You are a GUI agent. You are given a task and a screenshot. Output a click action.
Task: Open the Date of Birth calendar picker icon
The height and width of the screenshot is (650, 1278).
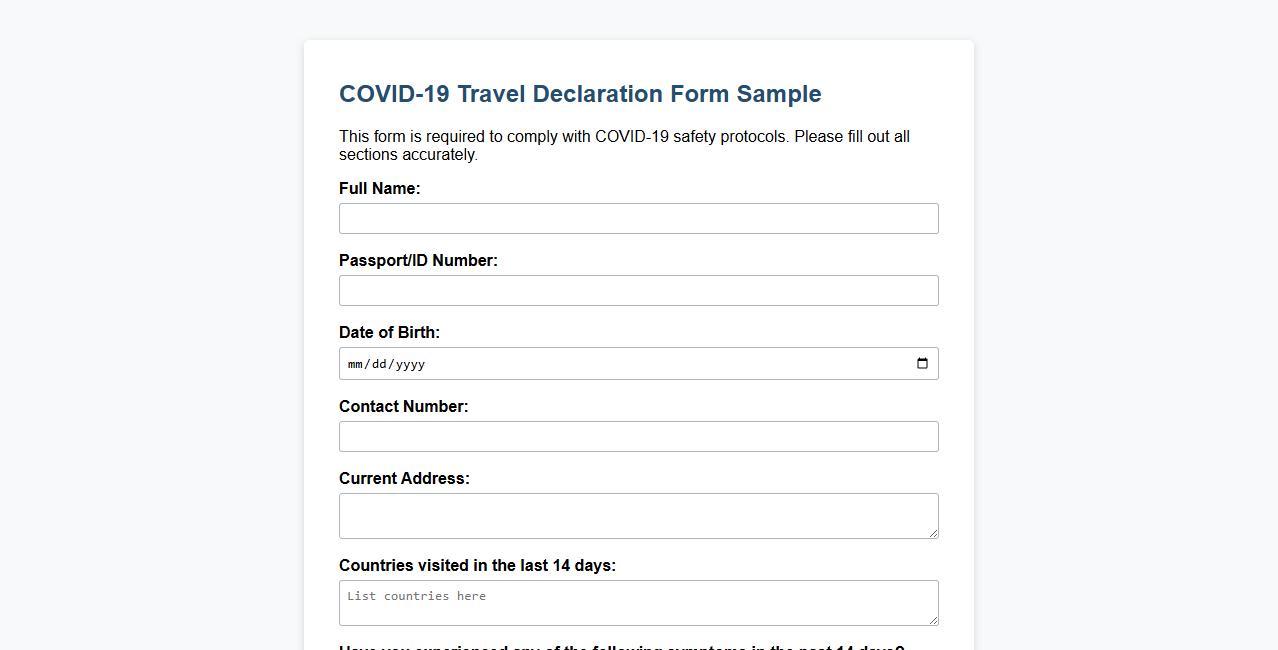[x=921, y=363]
